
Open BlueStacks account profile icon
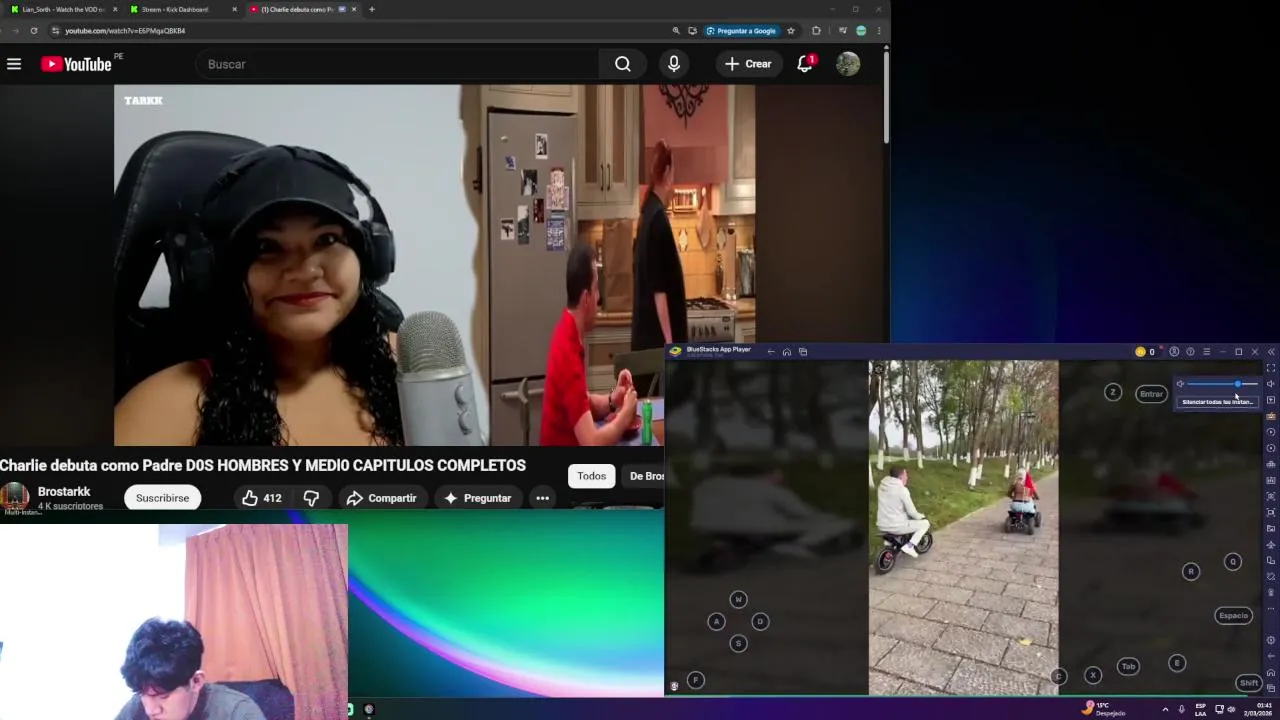pyautogui.click(x=1174, y=351)
